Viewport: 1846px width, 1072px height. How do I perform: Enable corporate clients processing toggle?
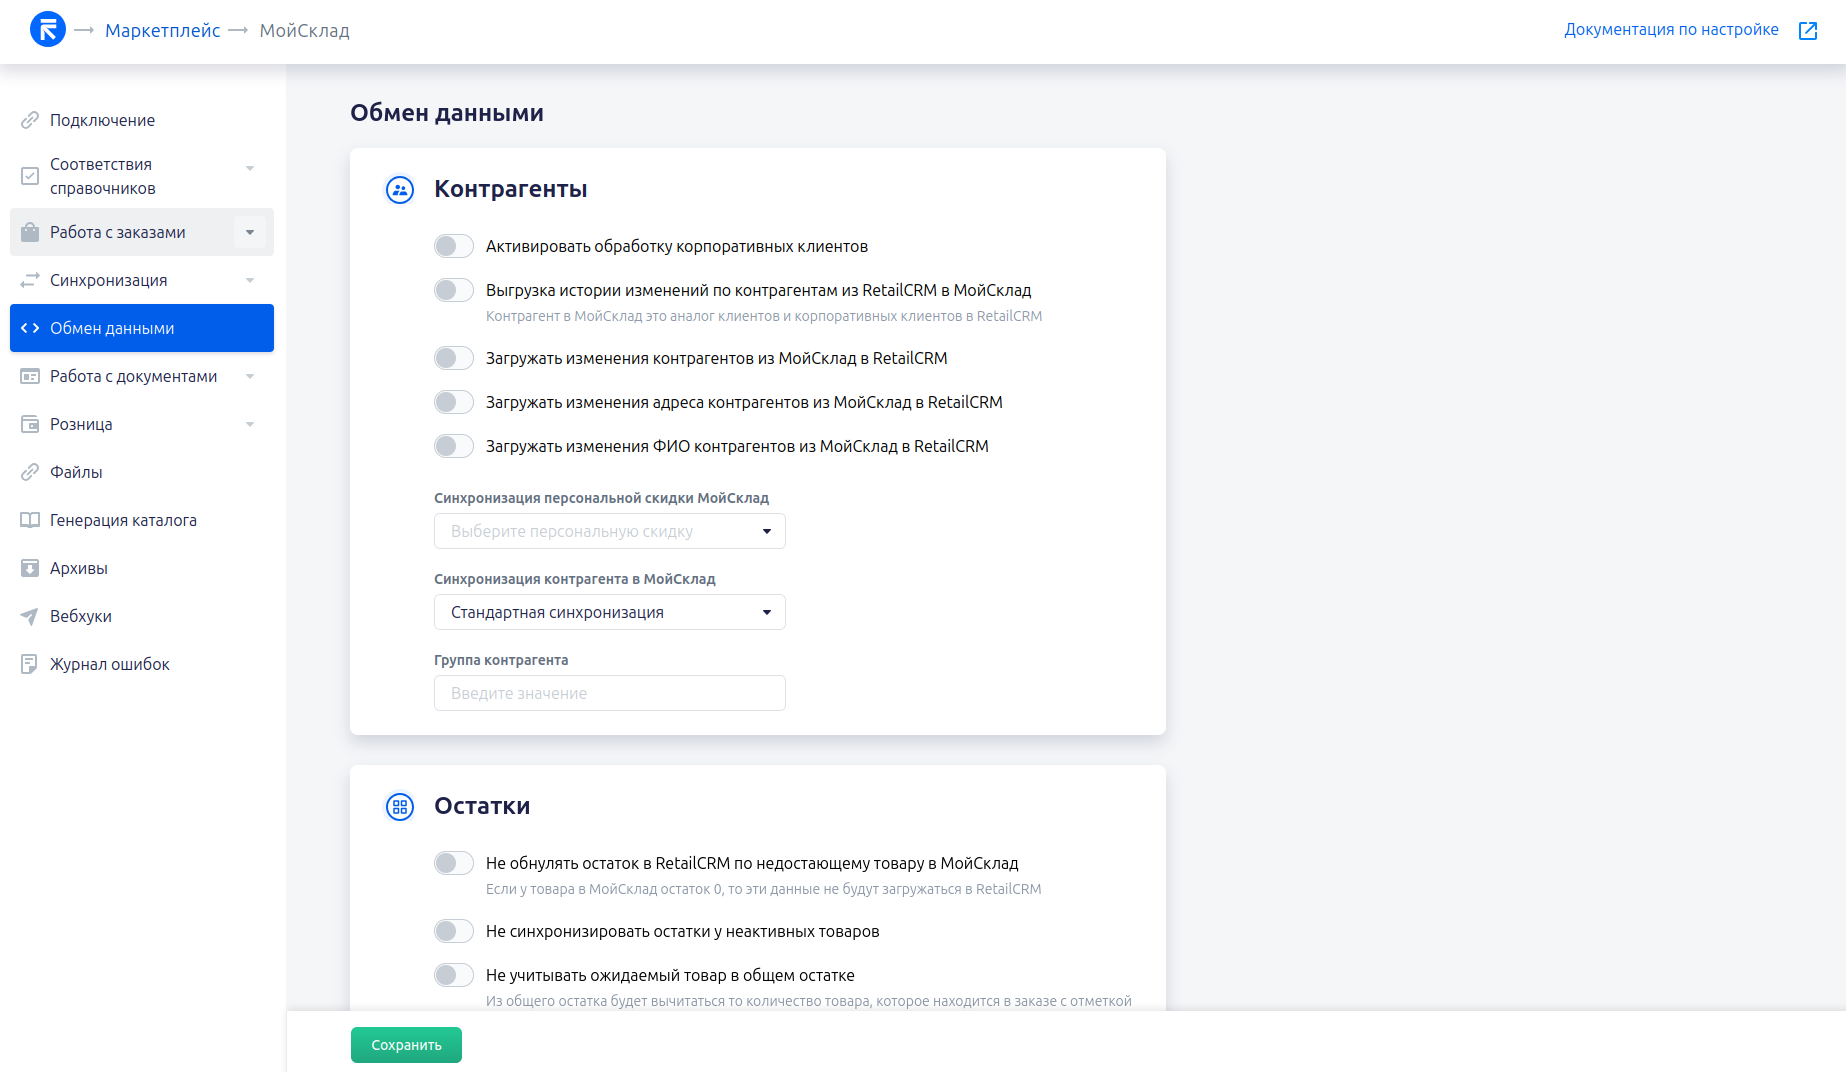(x=454, y=246)
